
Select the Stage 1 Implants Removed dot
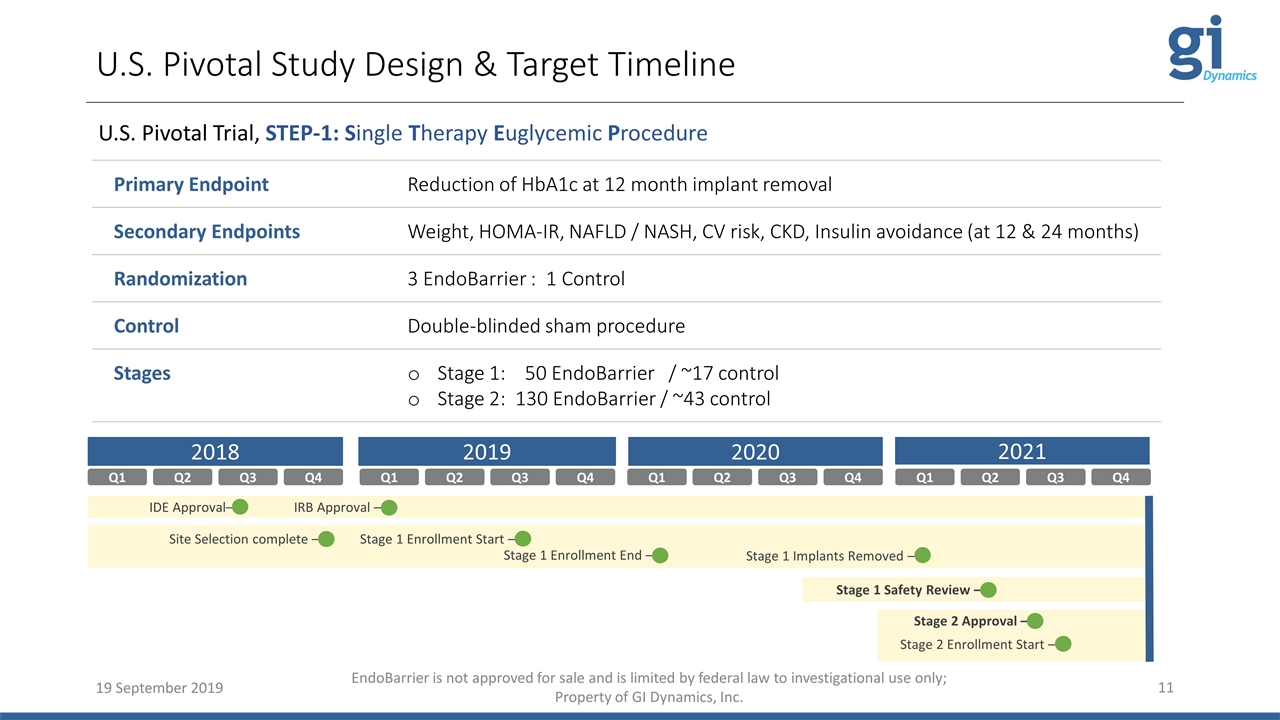click(x=922, y=556)
